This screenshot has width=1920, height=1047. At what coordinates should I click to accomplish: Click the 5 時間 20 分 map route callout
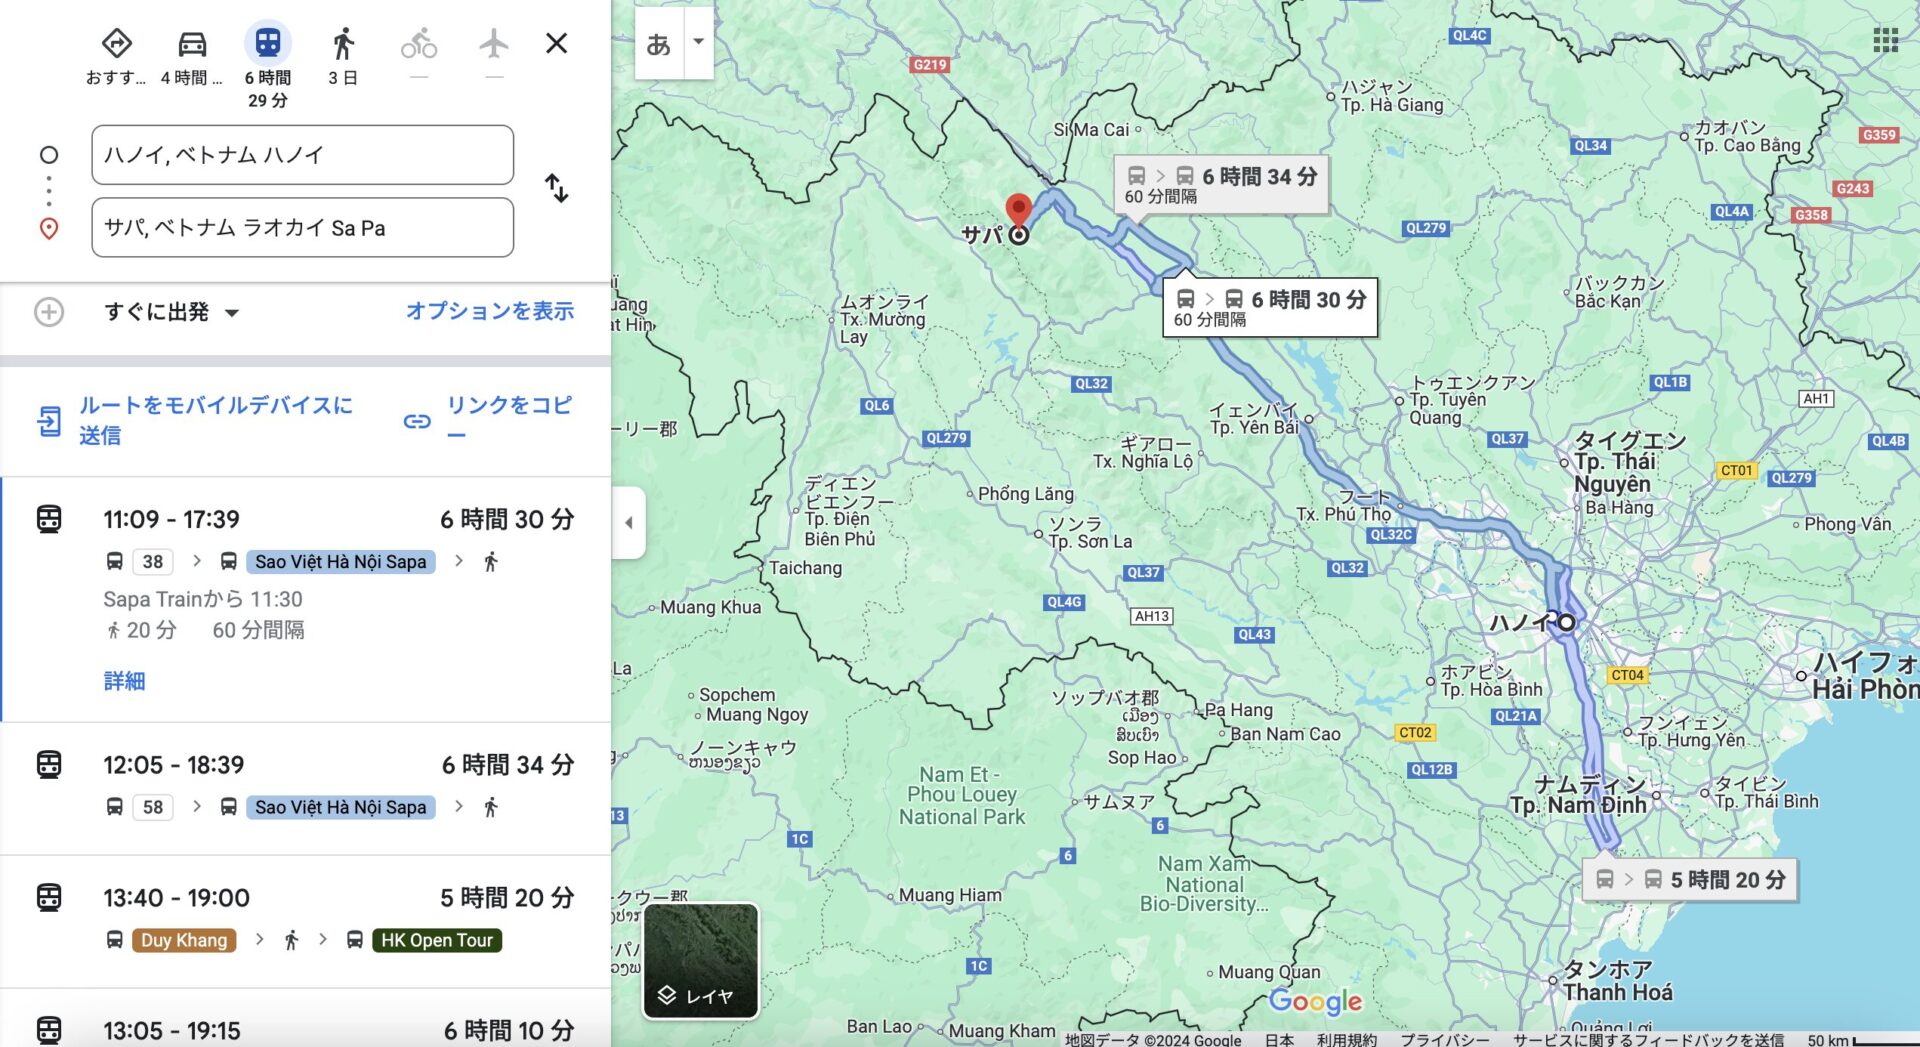(x=1691, y=880)
